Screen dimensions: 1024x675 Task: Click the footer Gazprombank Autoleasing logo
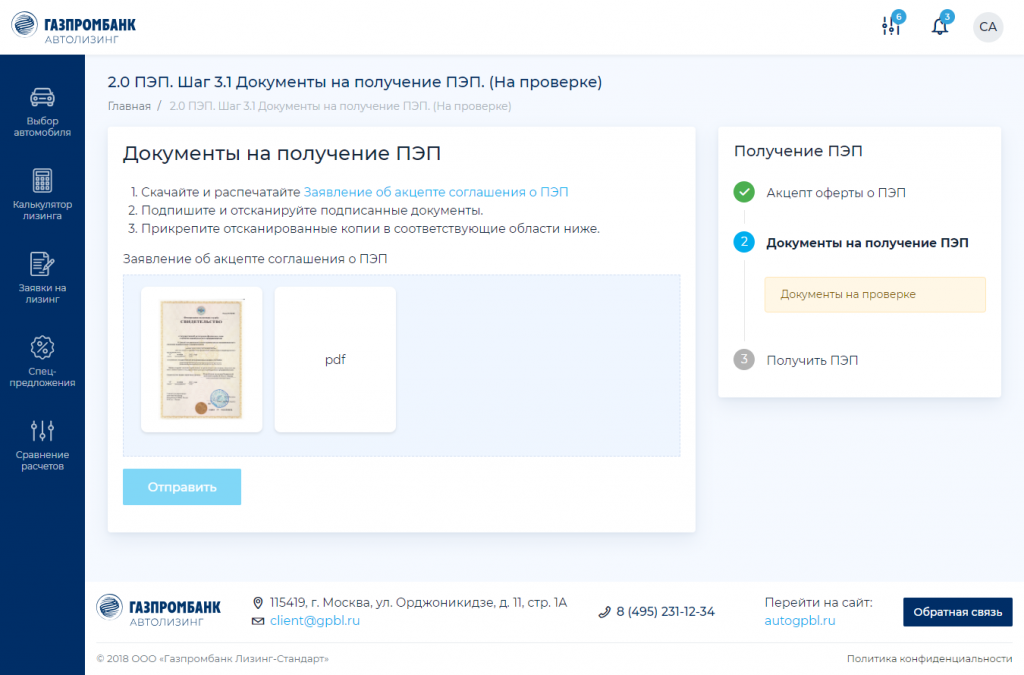tap(159, 610)
